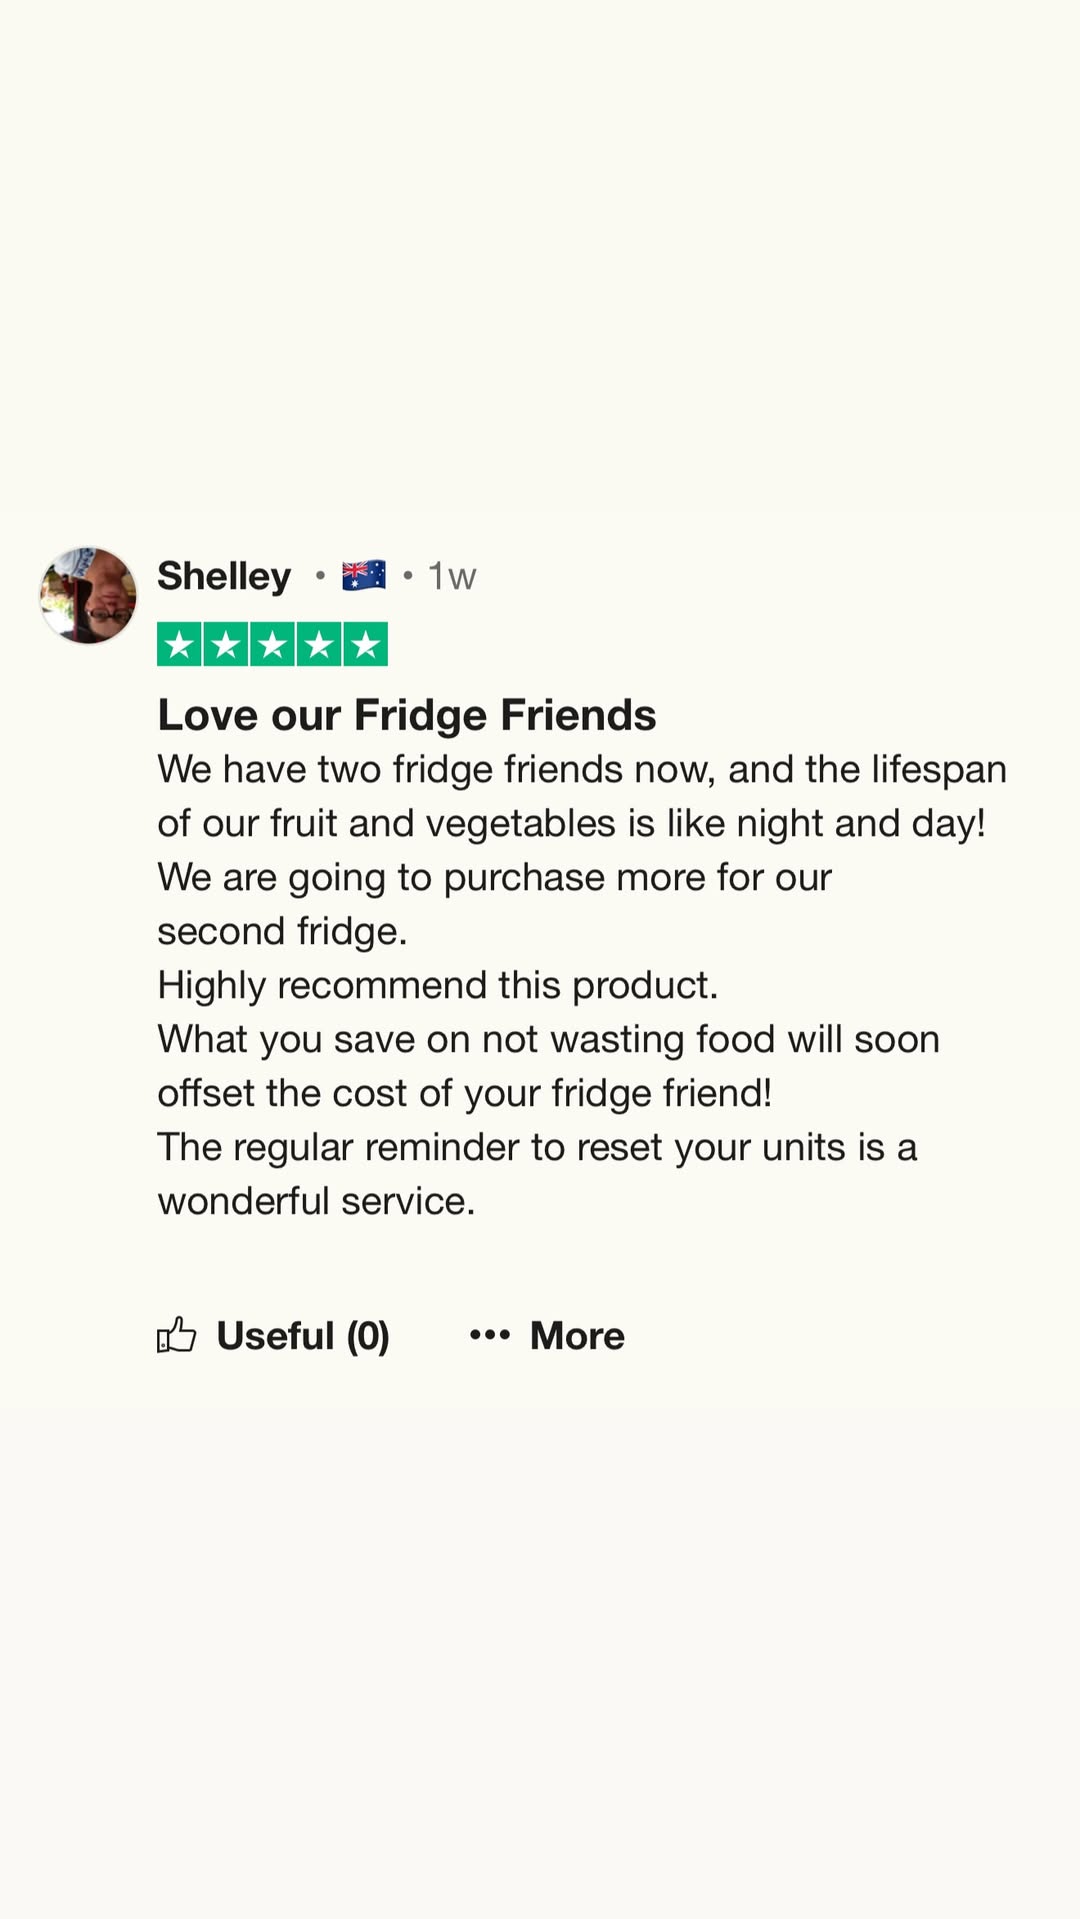Click the line Highly recommend this product
Image resolution: width=1080 pixels, height=1919 pixels.
438,985
